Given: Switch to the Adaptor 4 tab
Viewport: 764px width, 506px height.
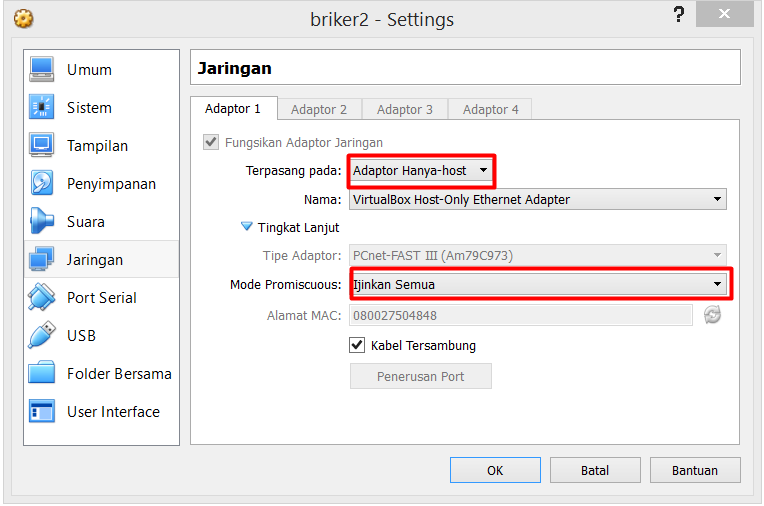Looking at the screenshot, I should pyautogui.click(x=490, y=109).
